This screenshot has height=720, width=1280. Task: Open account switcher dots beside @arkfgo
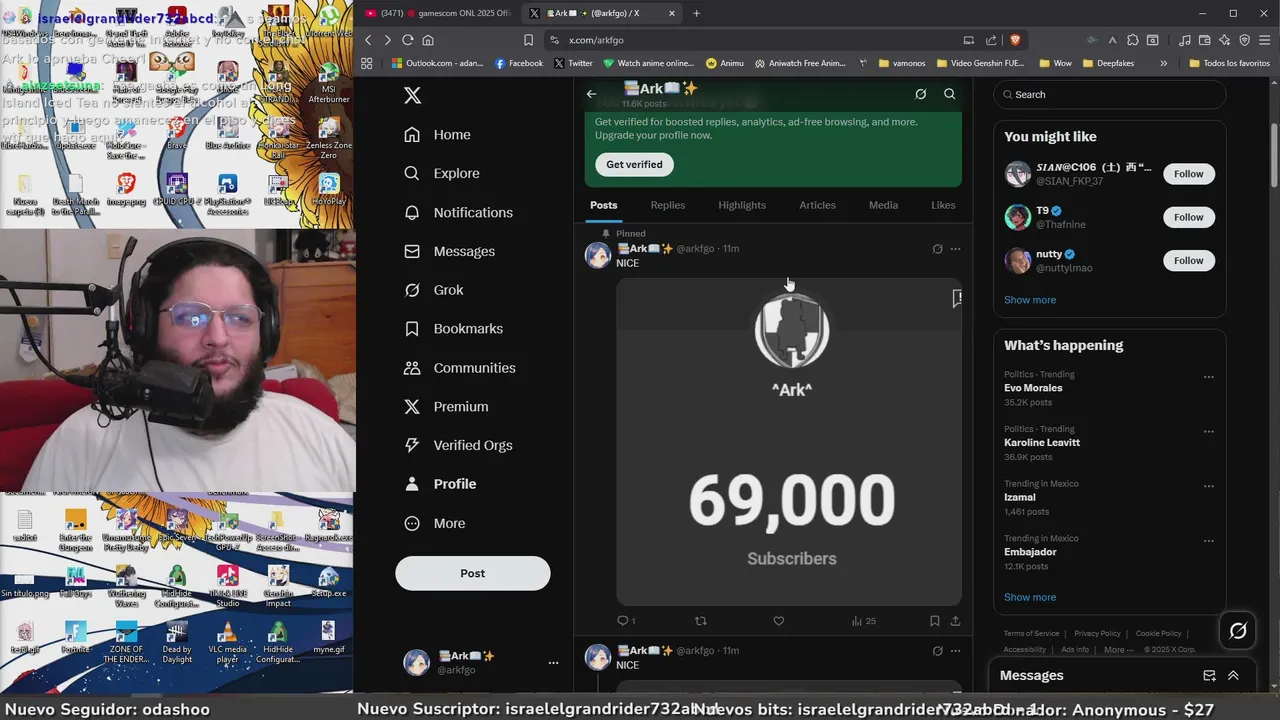(x=553, y=662)
